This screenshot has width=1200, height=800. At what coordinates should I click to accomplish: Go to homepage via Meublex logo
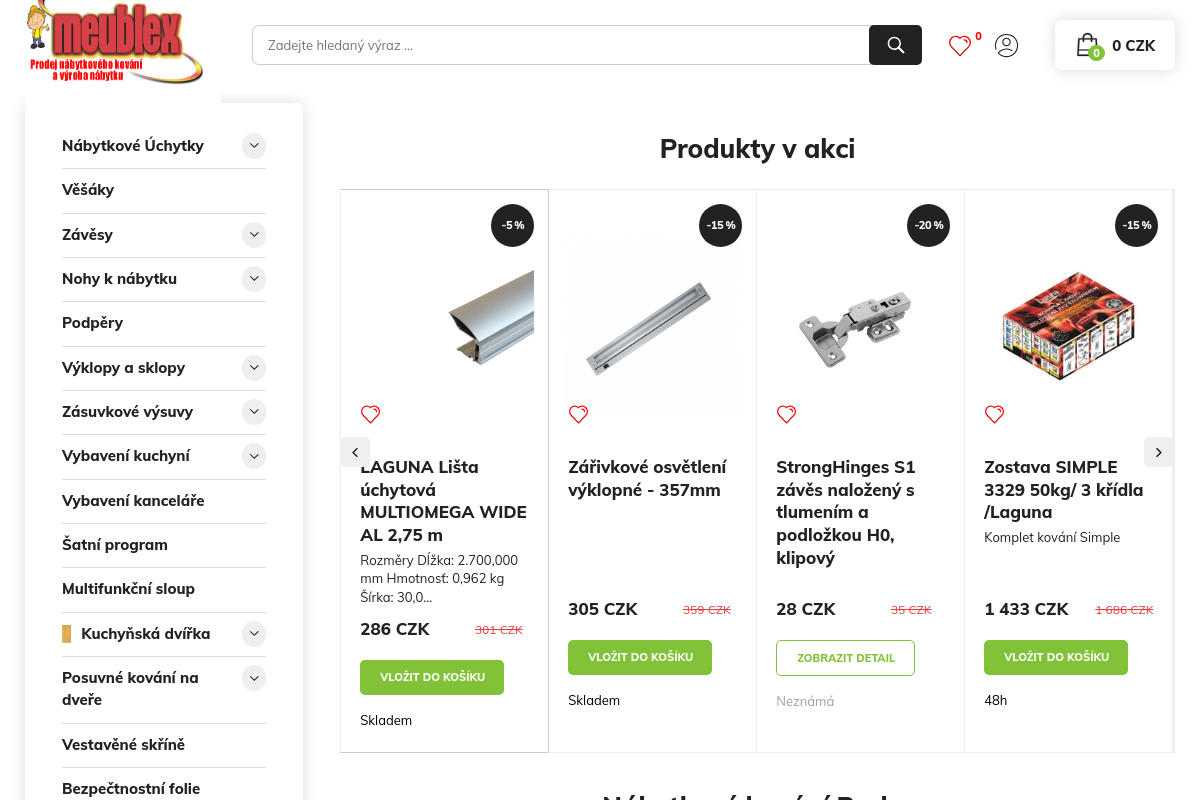[115, 43]
